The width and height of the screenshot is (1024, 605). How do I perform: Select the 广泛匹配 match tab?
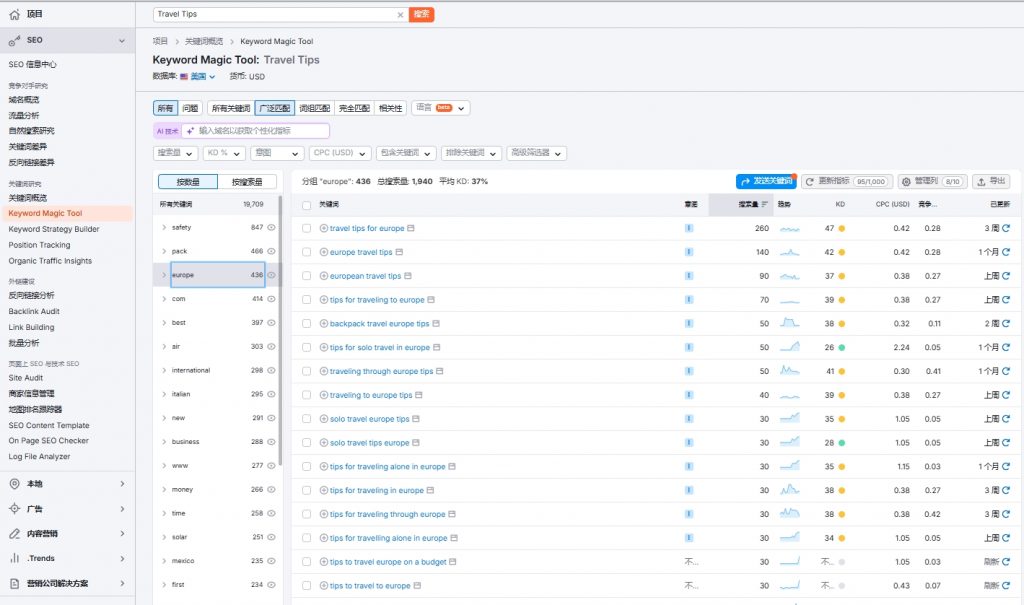[274, 108]
